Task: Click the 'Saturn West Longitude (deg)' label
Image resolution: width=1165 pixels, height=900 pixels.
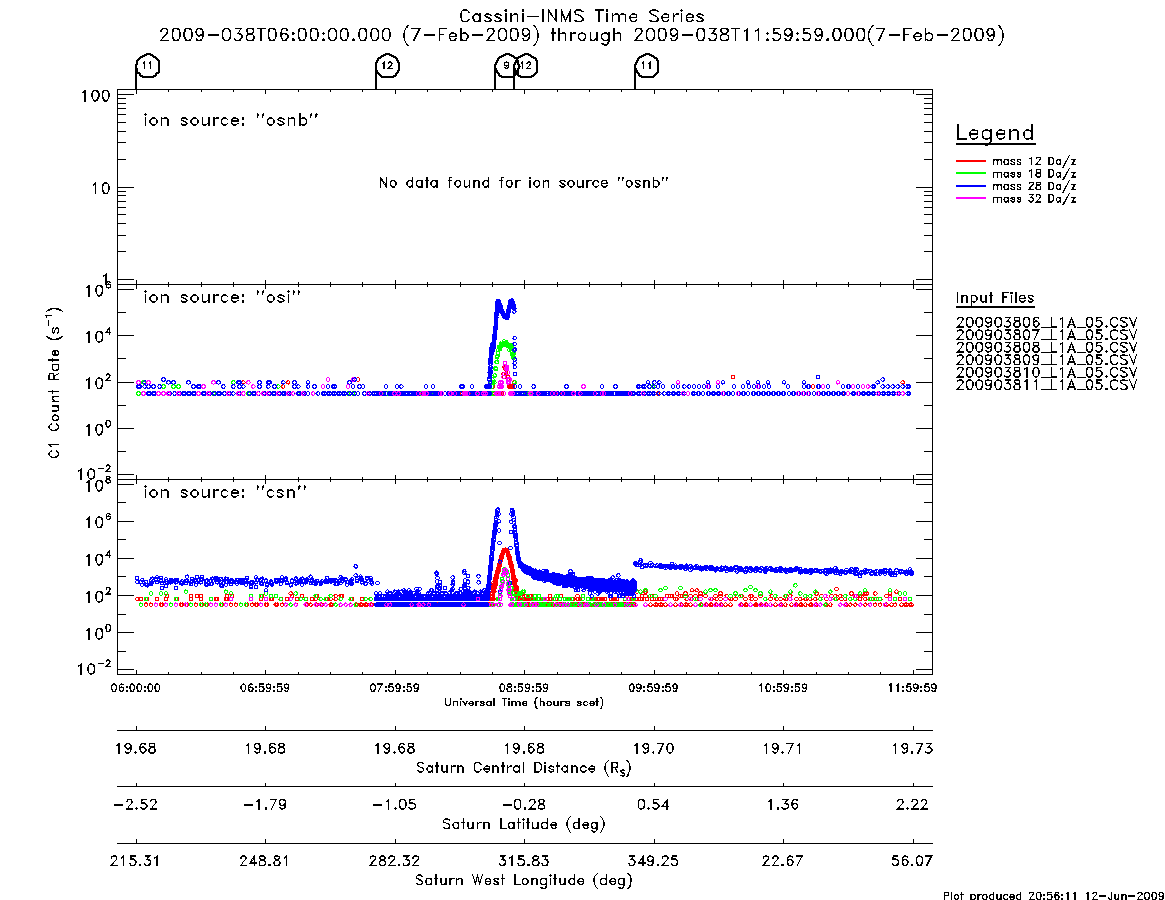Action: click(524, 881)
